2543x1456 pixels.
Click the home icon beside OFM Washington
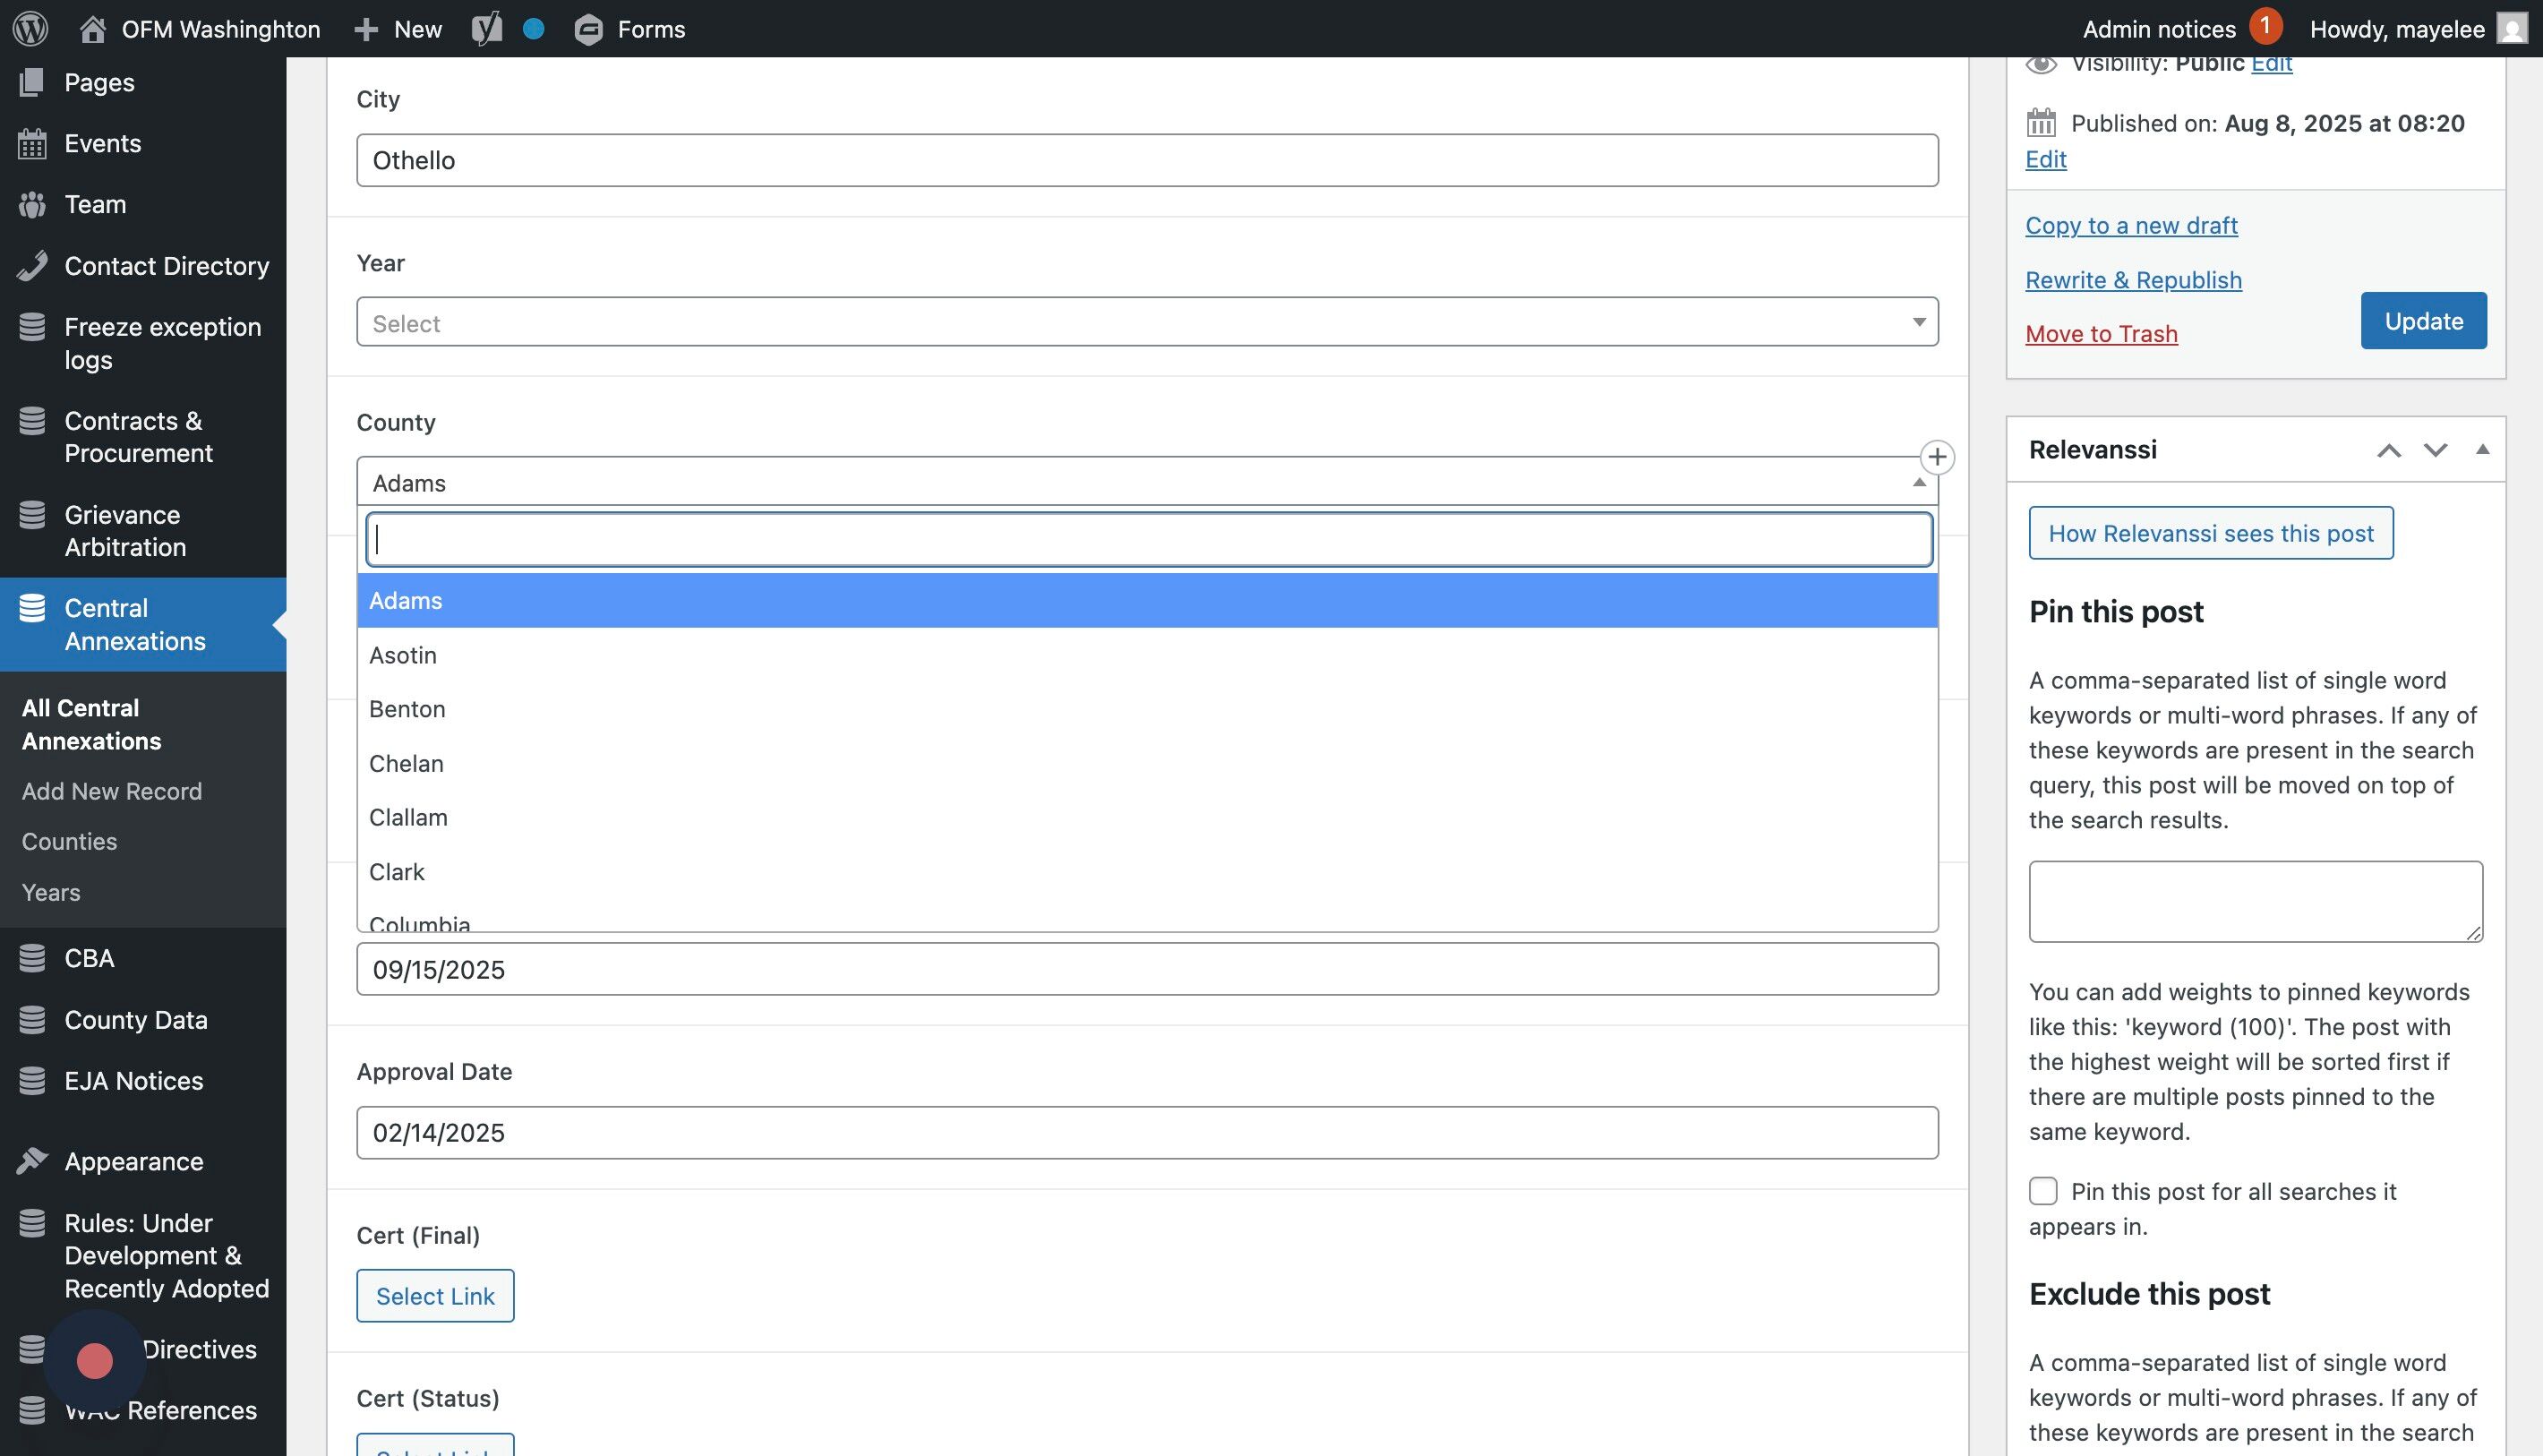(93, 29)
